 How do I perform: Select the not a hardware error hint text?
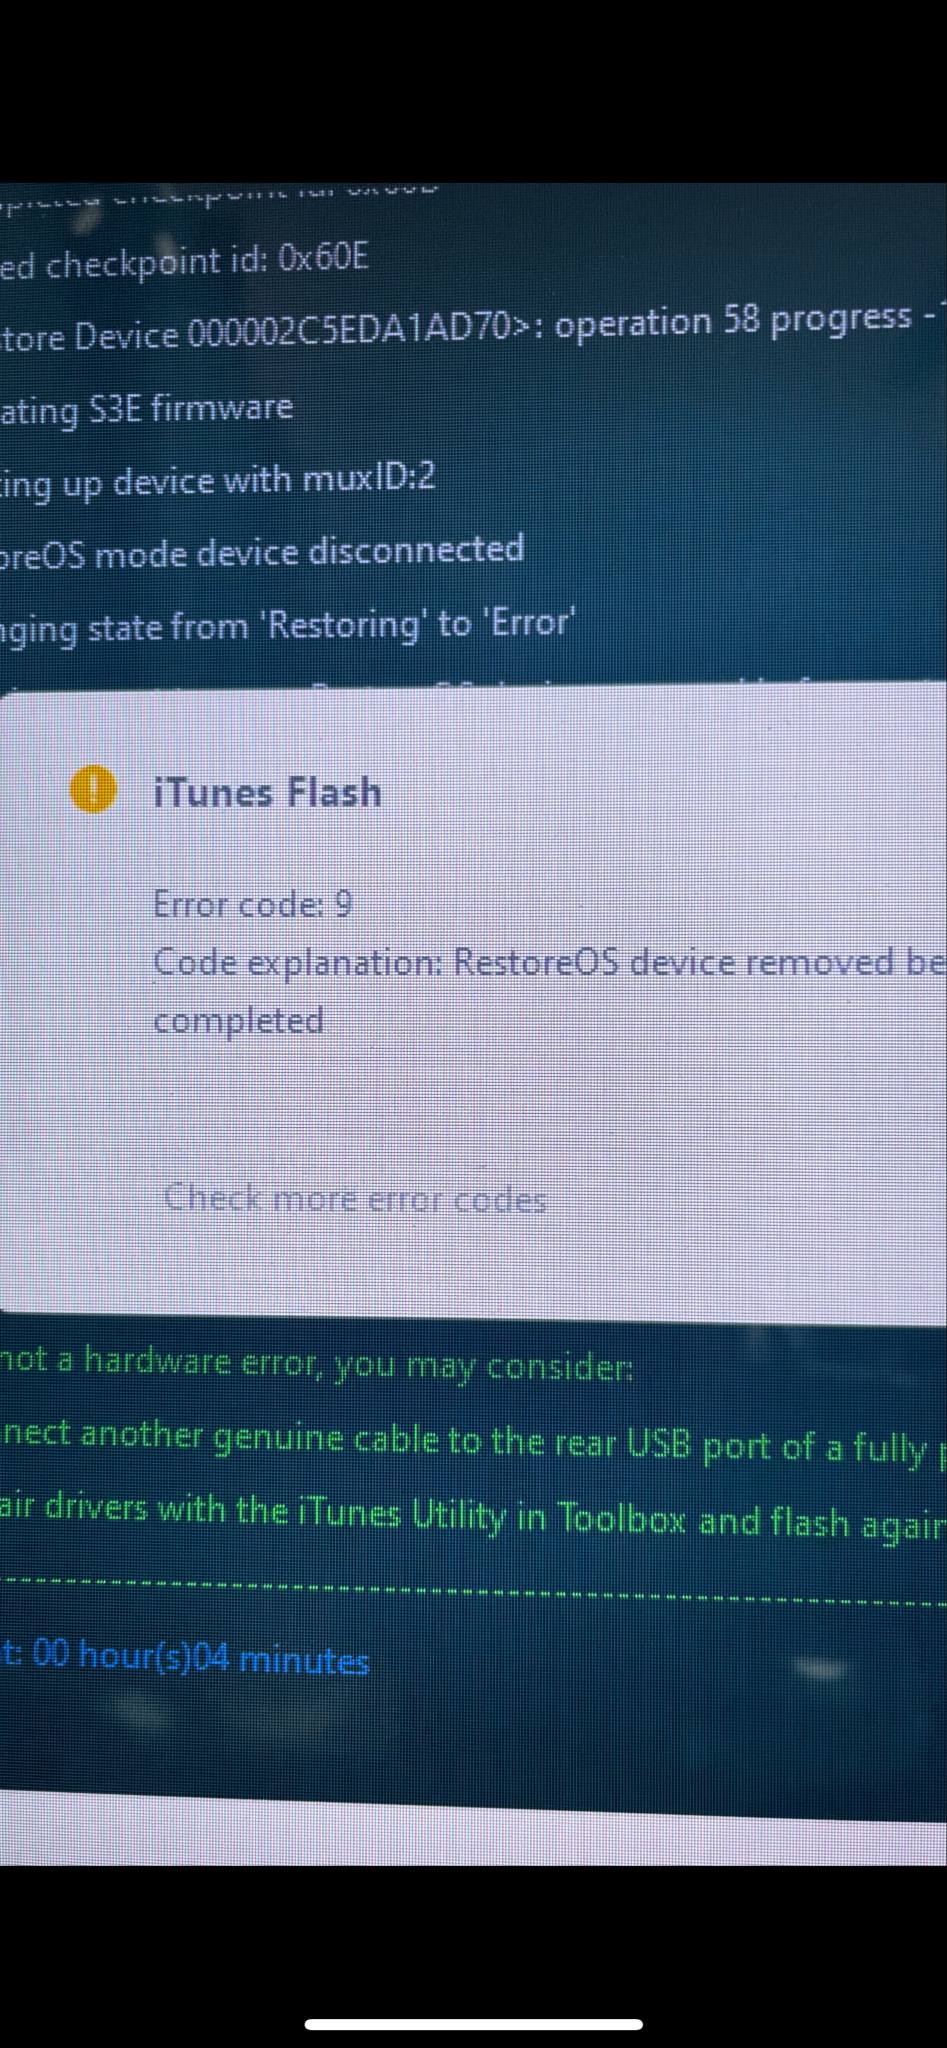(x=316, y=1364)
